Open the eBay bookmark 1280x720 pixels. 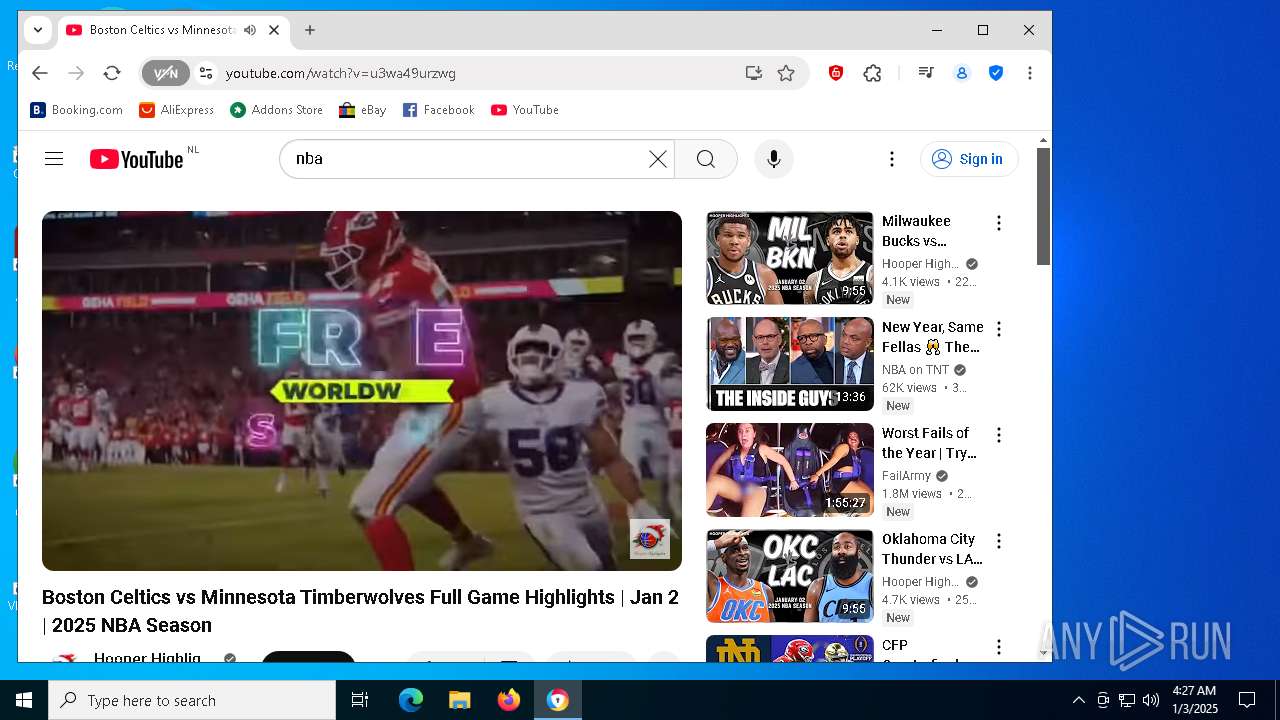click(x=363, y=110)
